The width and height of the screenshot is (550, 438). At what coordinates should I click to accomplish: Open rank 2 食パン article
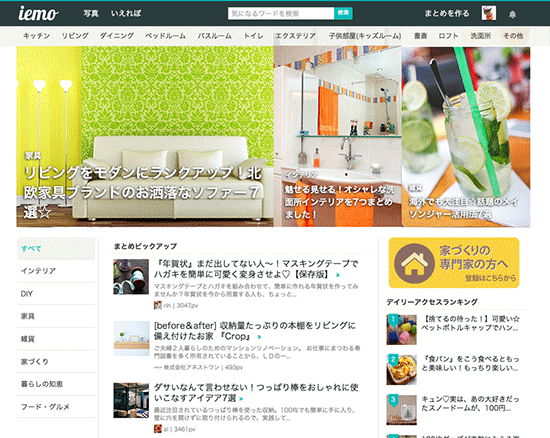tap(471, 363)
